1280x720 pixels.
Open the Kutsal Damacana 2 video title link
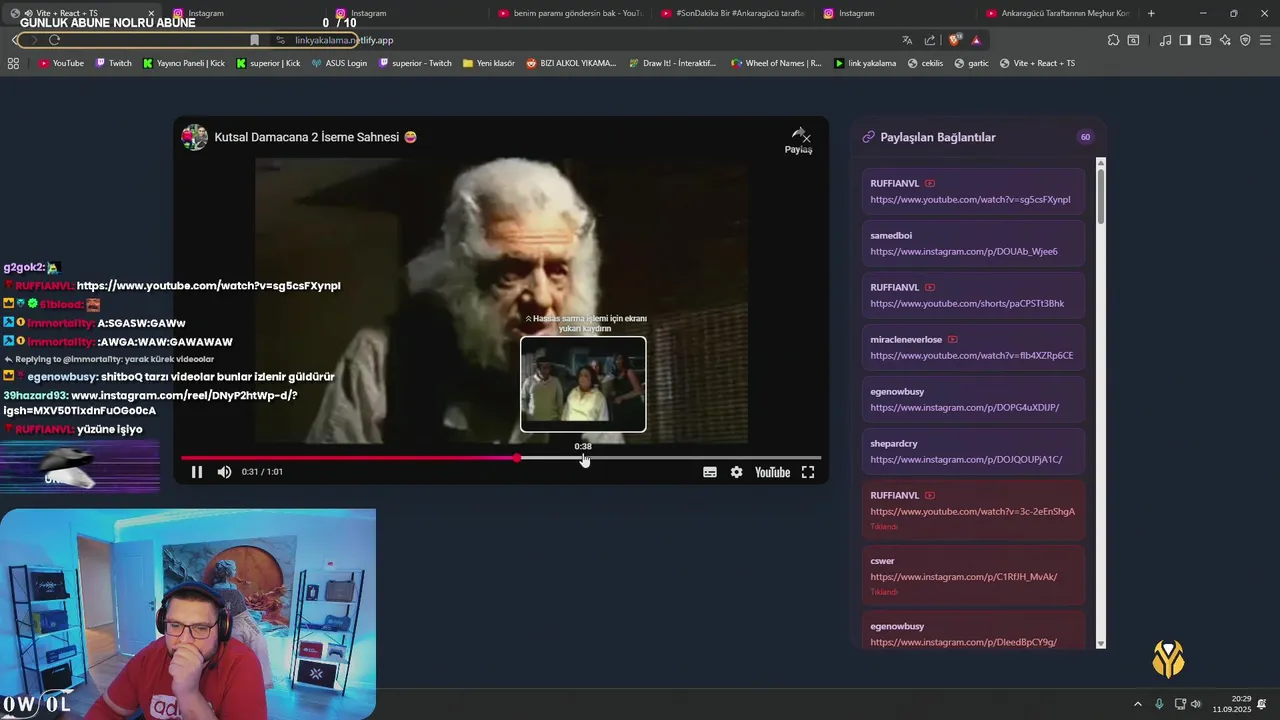point(315,137)
